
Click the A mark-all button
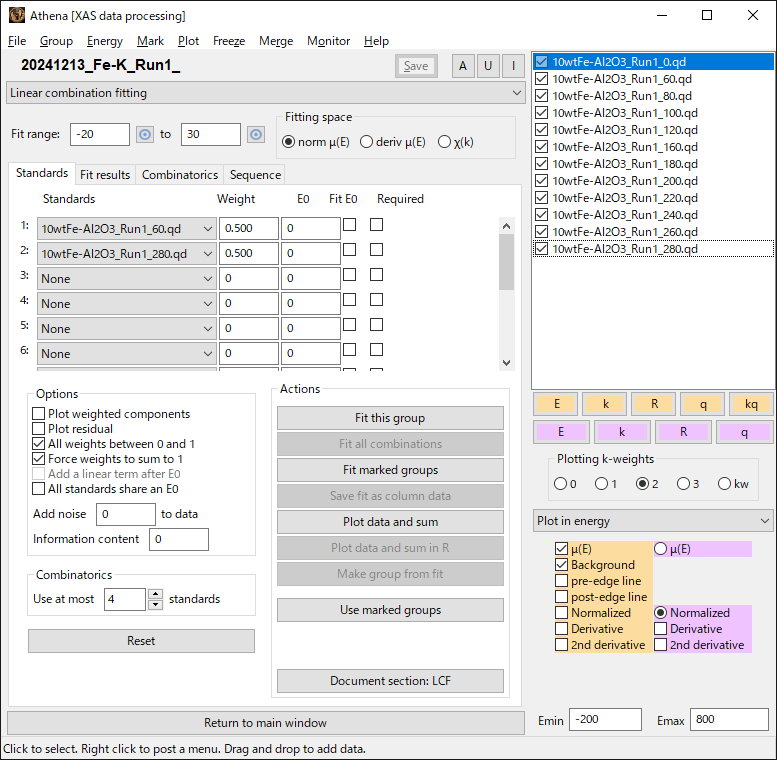click(x=463, y=66)
